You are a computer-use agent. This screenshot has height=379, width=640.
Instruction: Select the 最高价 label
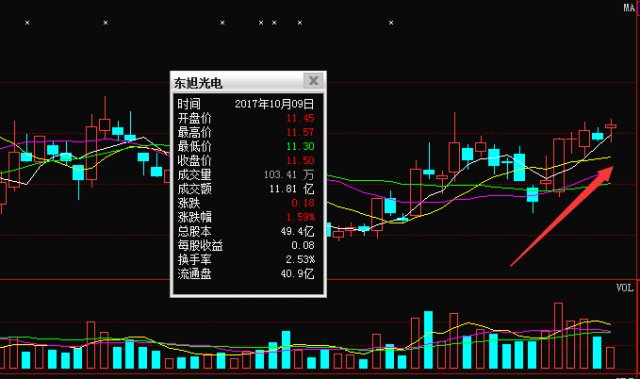pos(194,132)
